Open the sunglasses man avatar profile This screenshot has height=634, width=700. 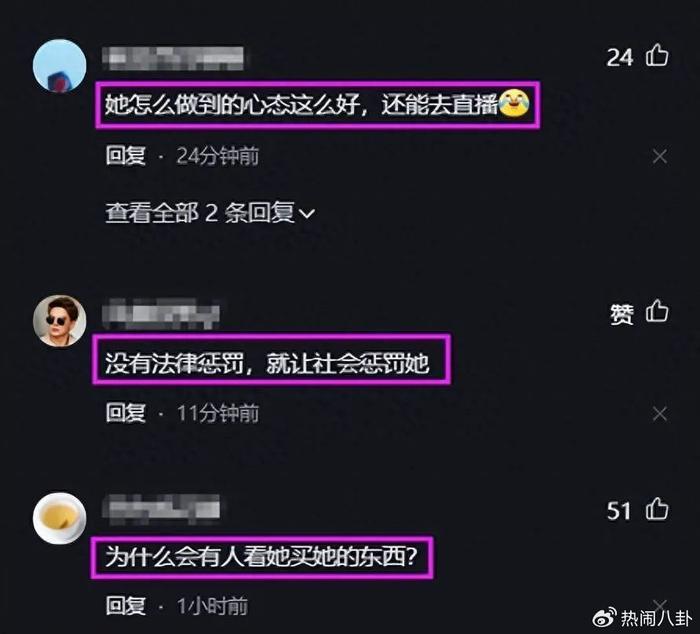(59, 321)
